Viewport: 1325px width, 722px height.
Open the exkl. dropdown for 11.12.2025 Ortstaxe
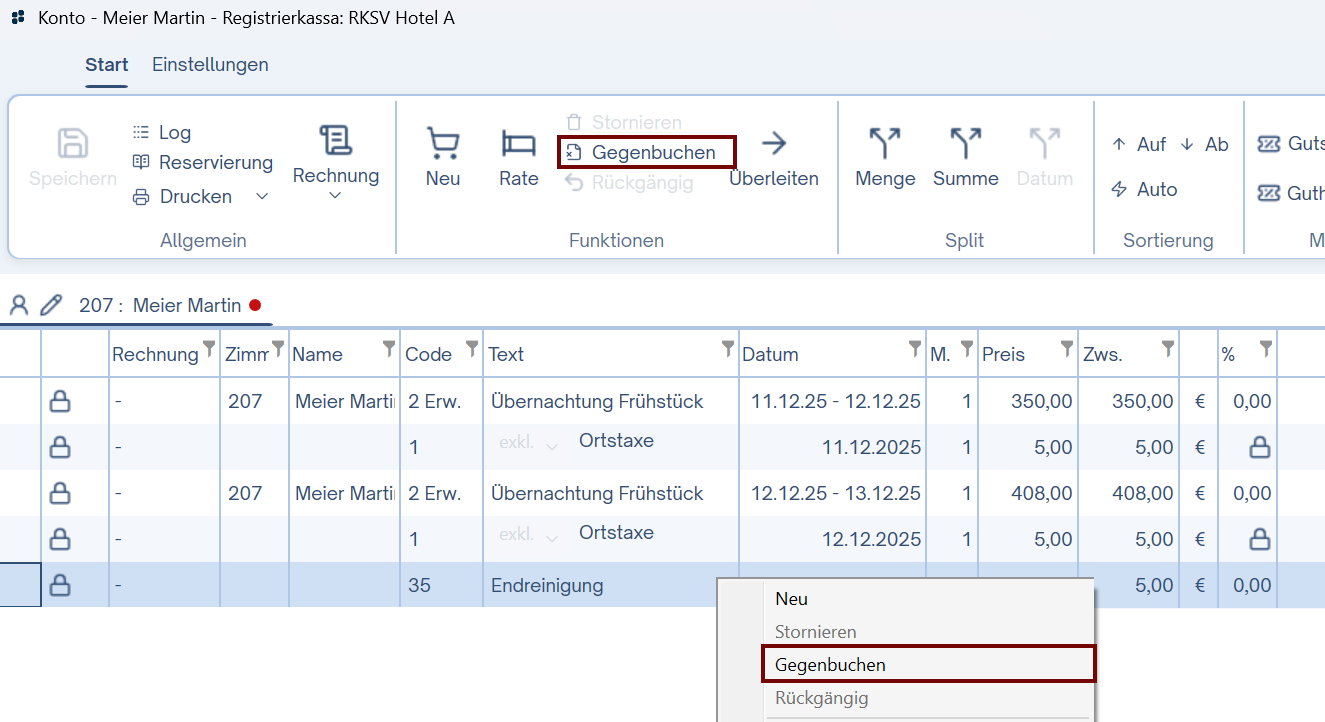click(551, 447)
